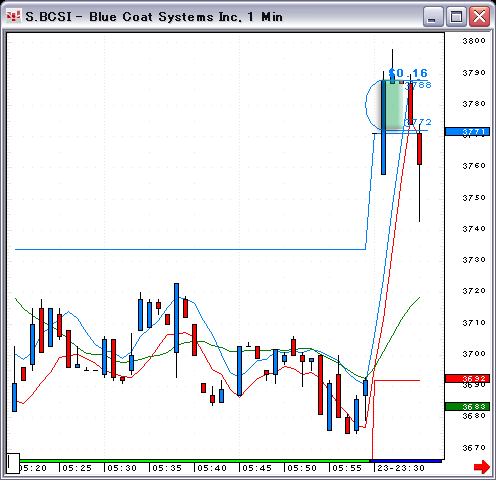Click the dark blue session bar segment

406,461
